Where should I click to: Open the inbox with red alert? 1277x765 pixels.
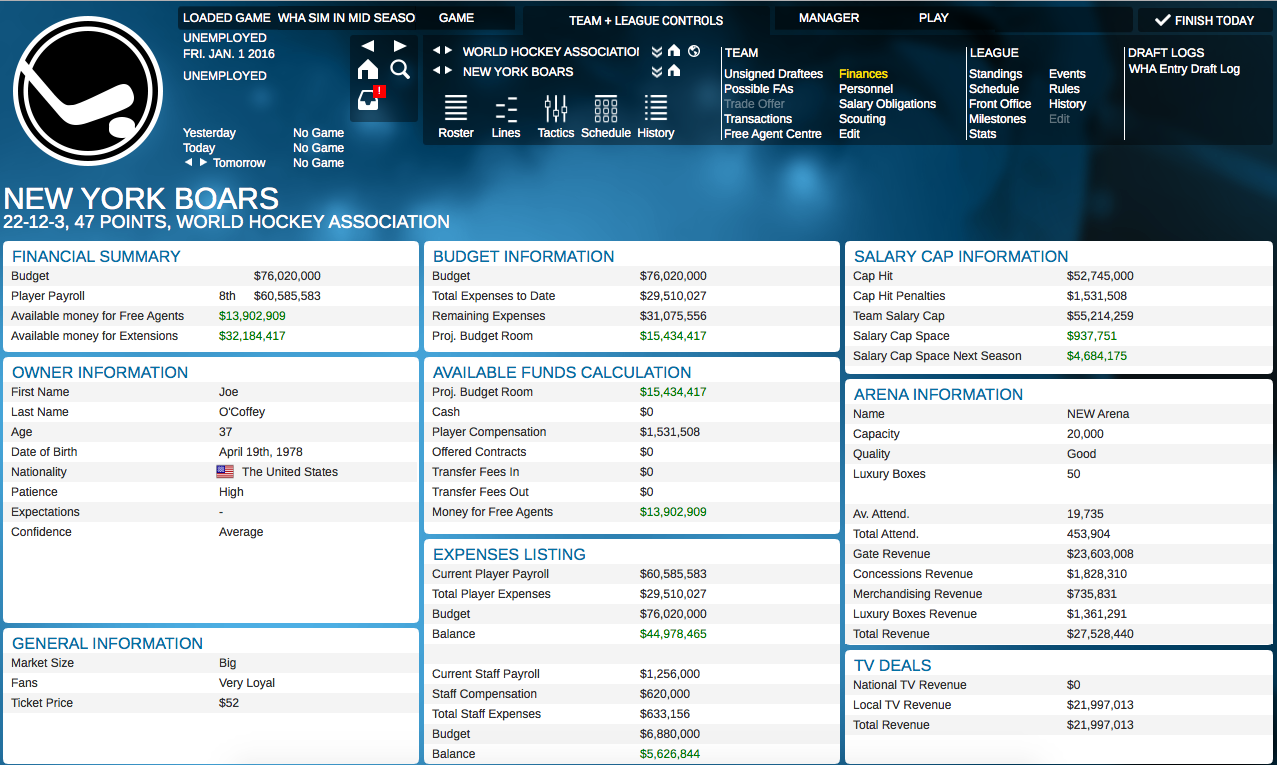369,100
